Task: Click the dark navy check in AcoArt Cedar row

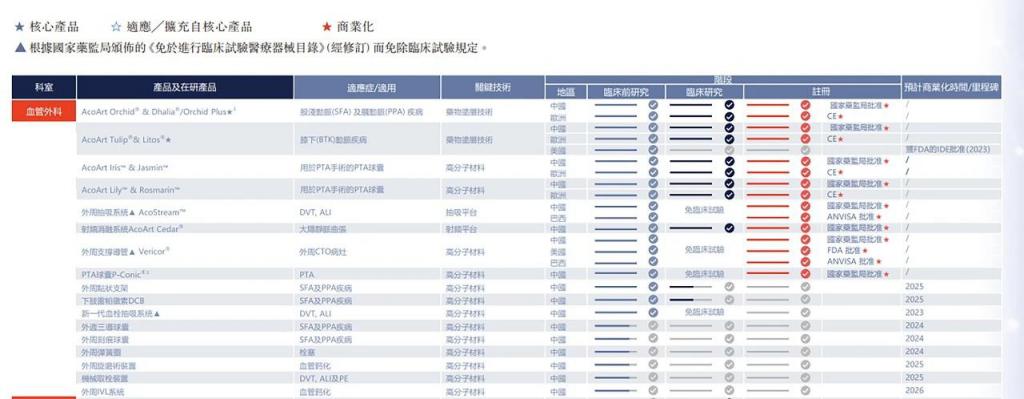Action: click(729, 228)
